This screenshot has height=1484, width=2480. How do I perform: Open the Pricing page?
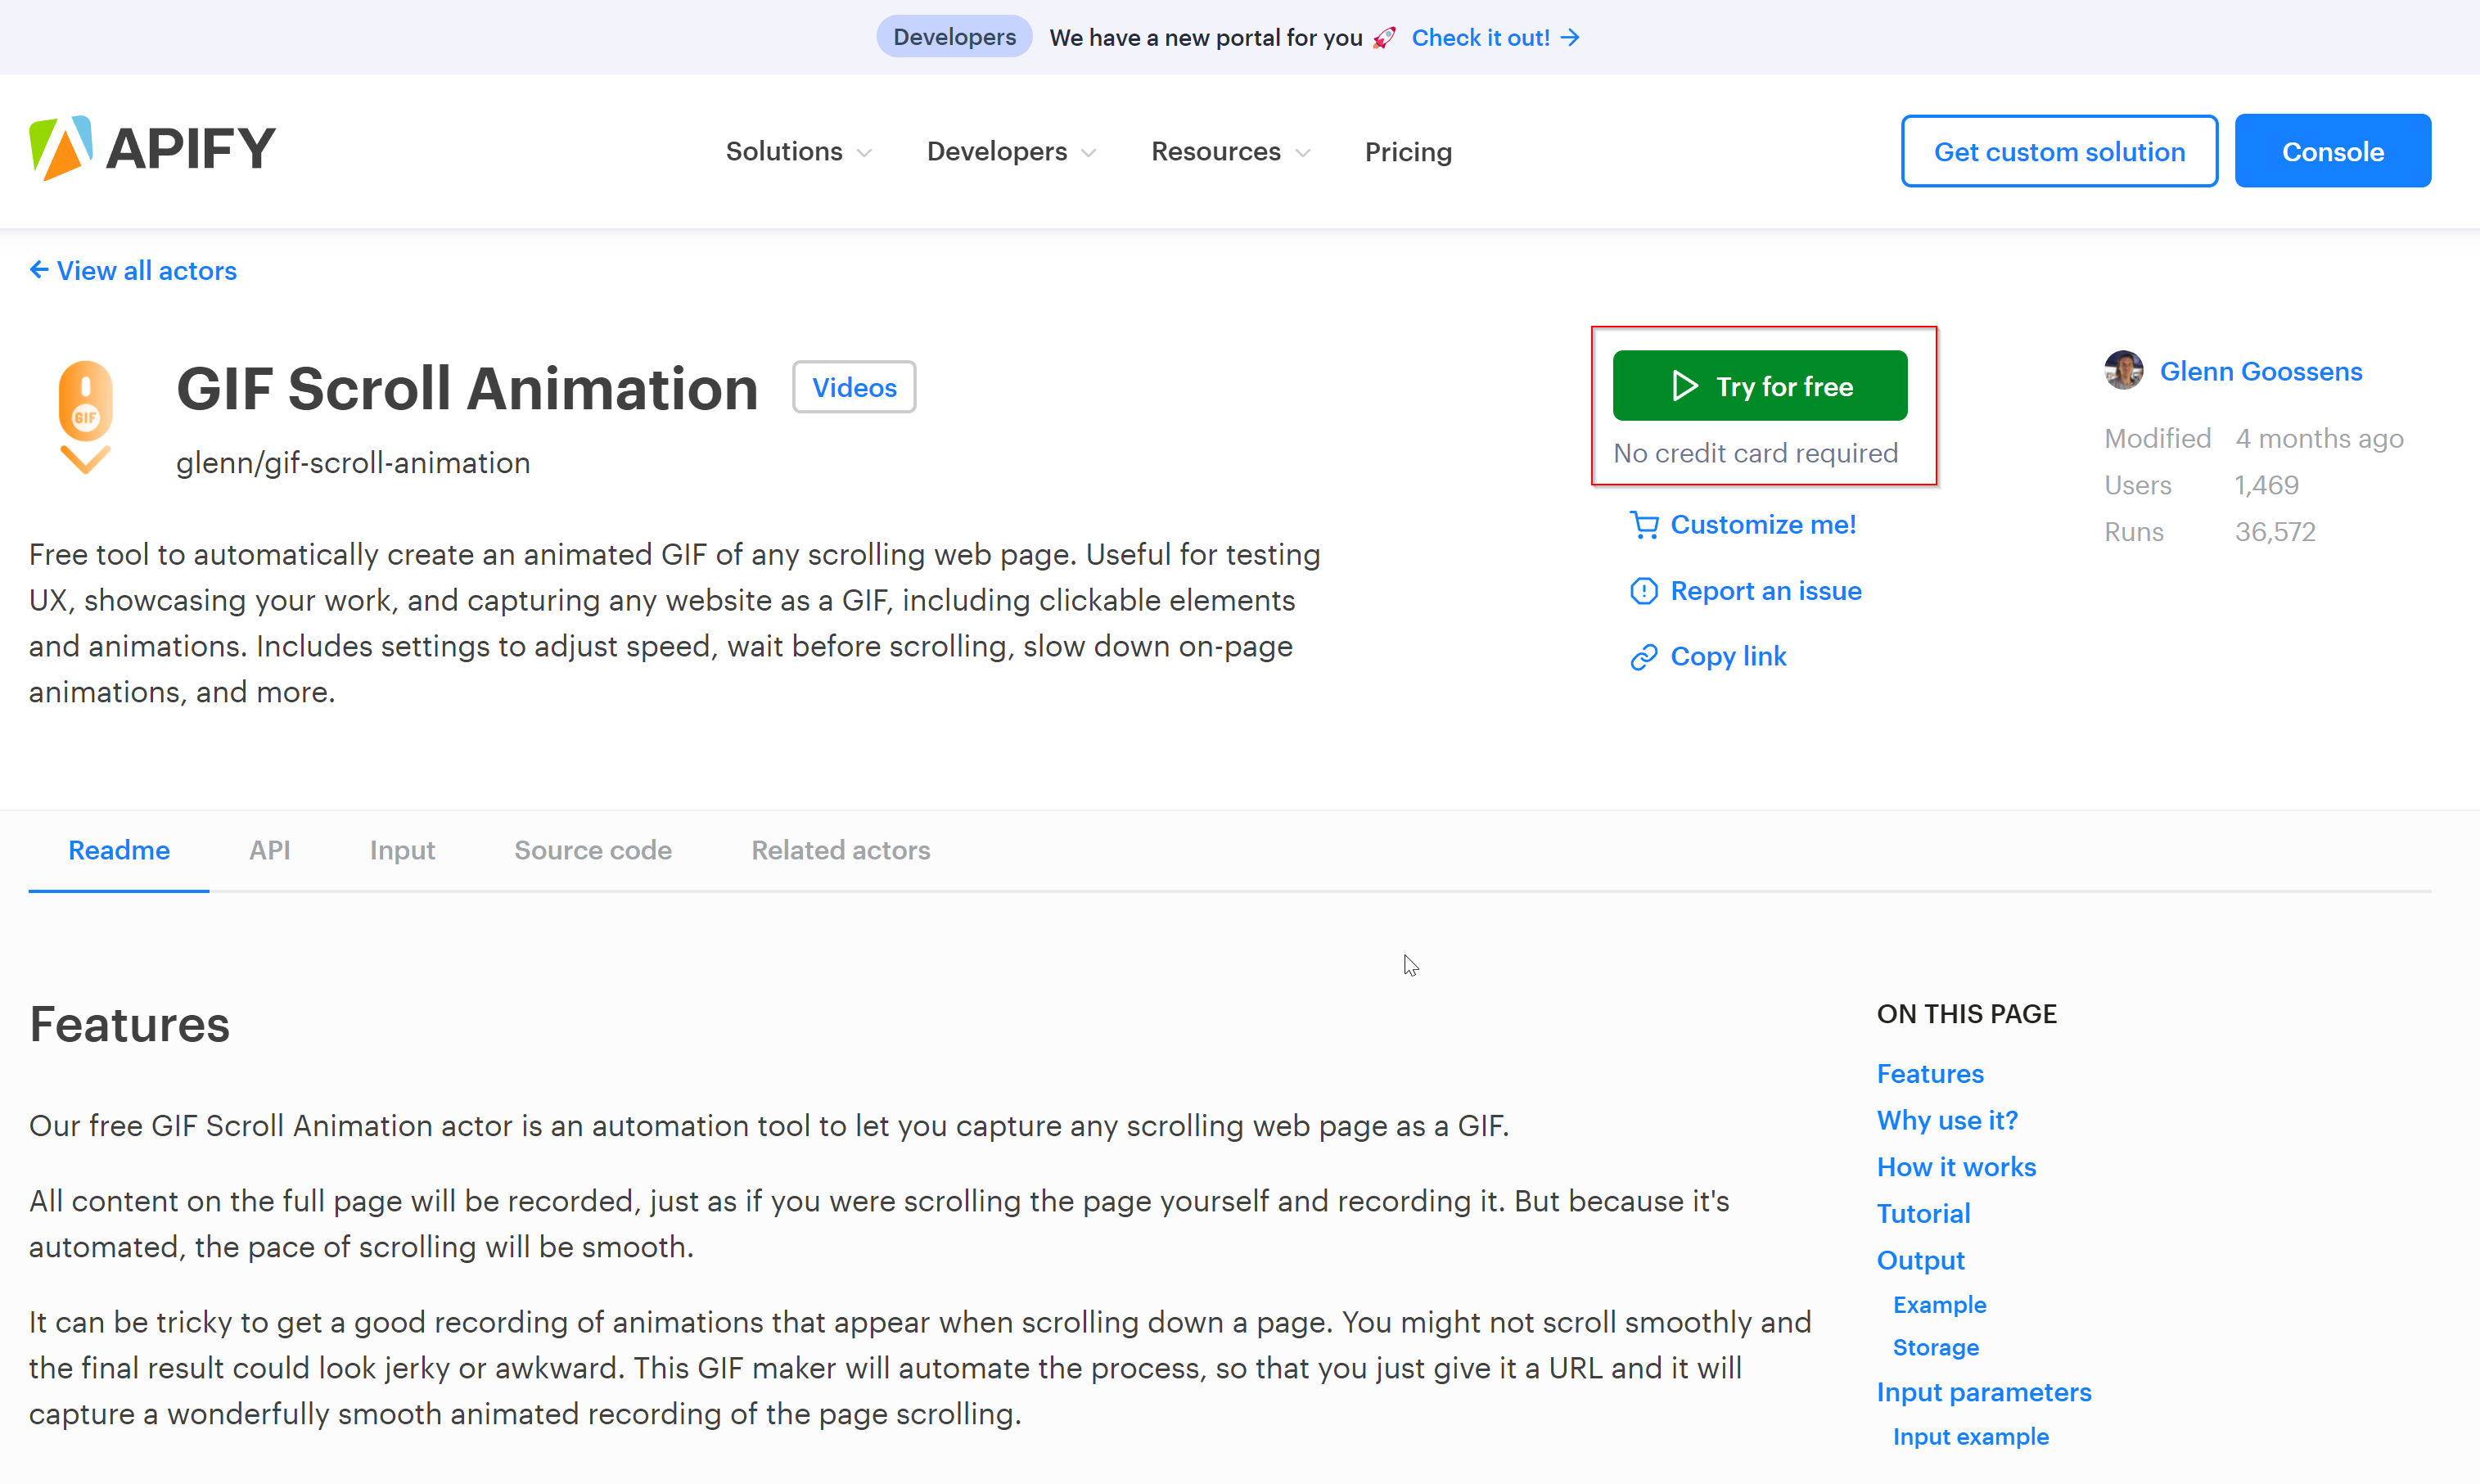1408,152
